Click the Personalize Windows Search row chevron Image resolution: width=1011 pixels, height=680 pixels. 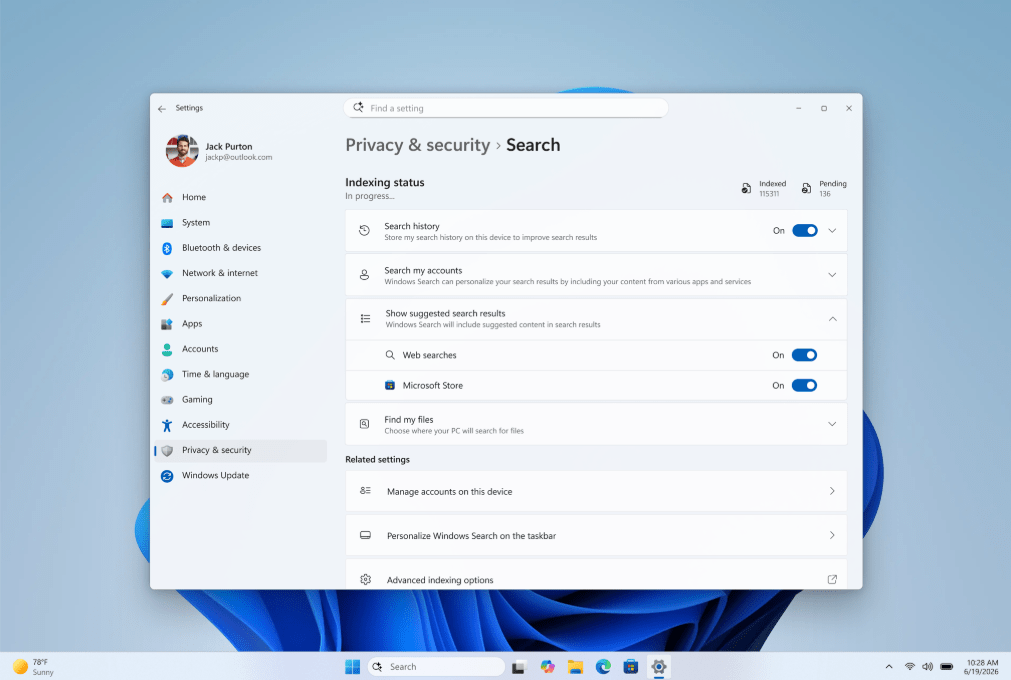(x=832, y=536)
